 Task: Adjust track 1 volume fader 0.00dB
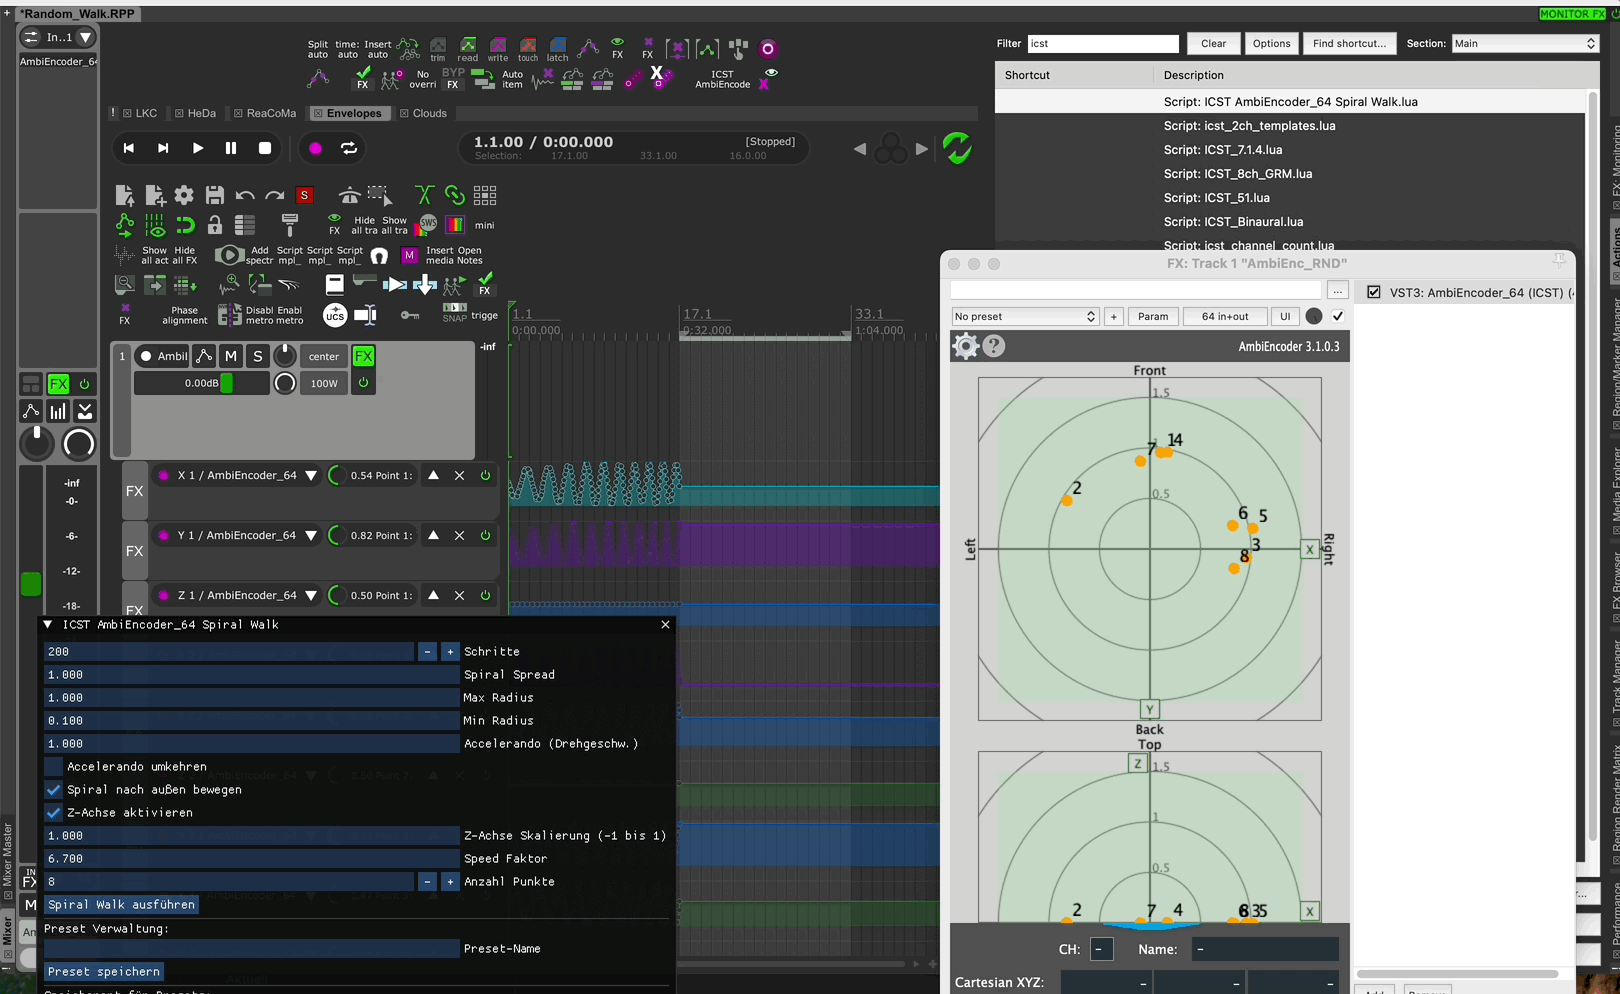click(x=227, y=383)
